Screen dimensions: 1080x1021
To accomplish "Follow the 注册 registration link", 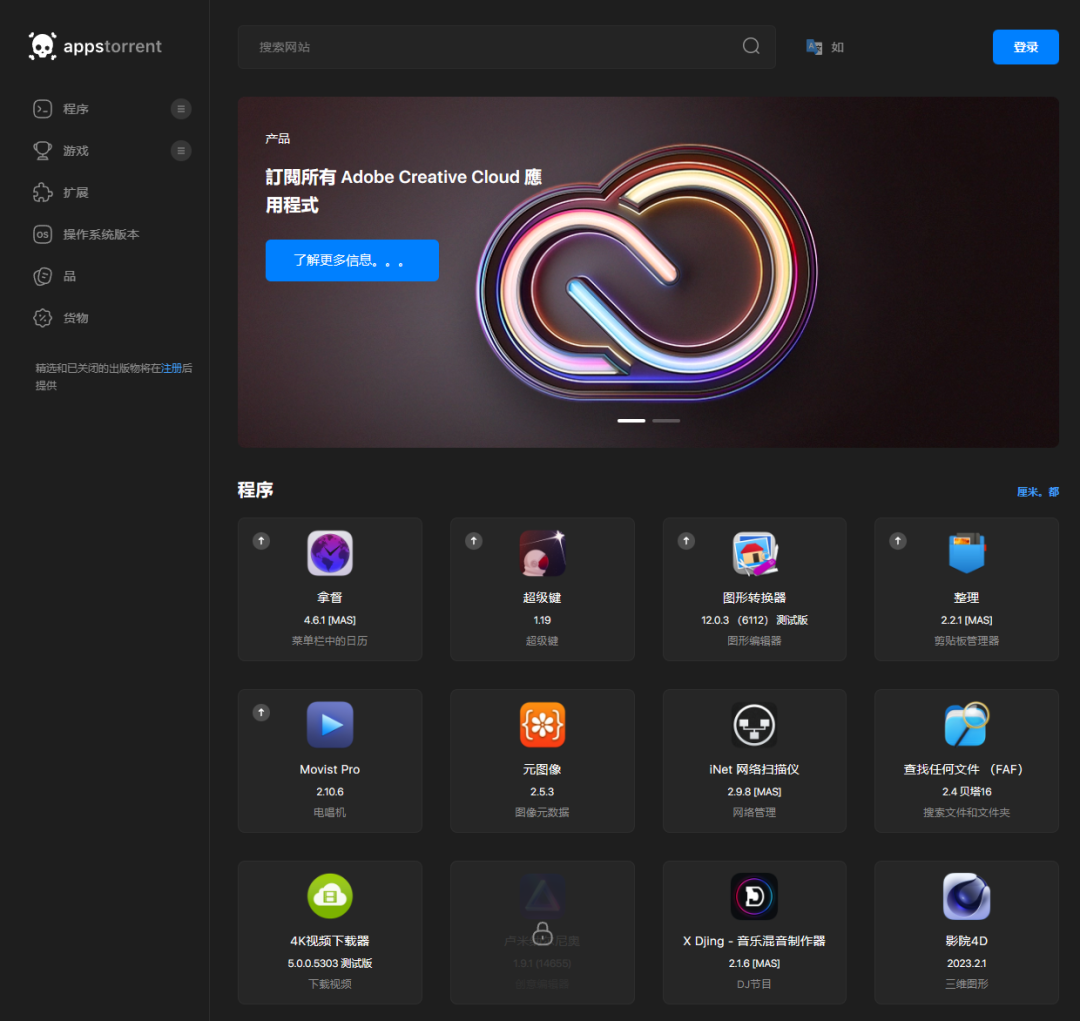I will (172, 368).
